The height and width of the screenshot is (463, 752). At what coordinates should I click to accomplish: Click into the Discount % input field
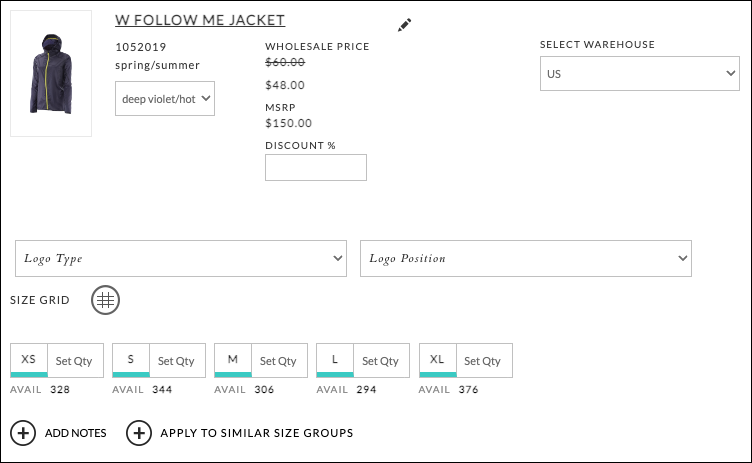tap(316, 167)
